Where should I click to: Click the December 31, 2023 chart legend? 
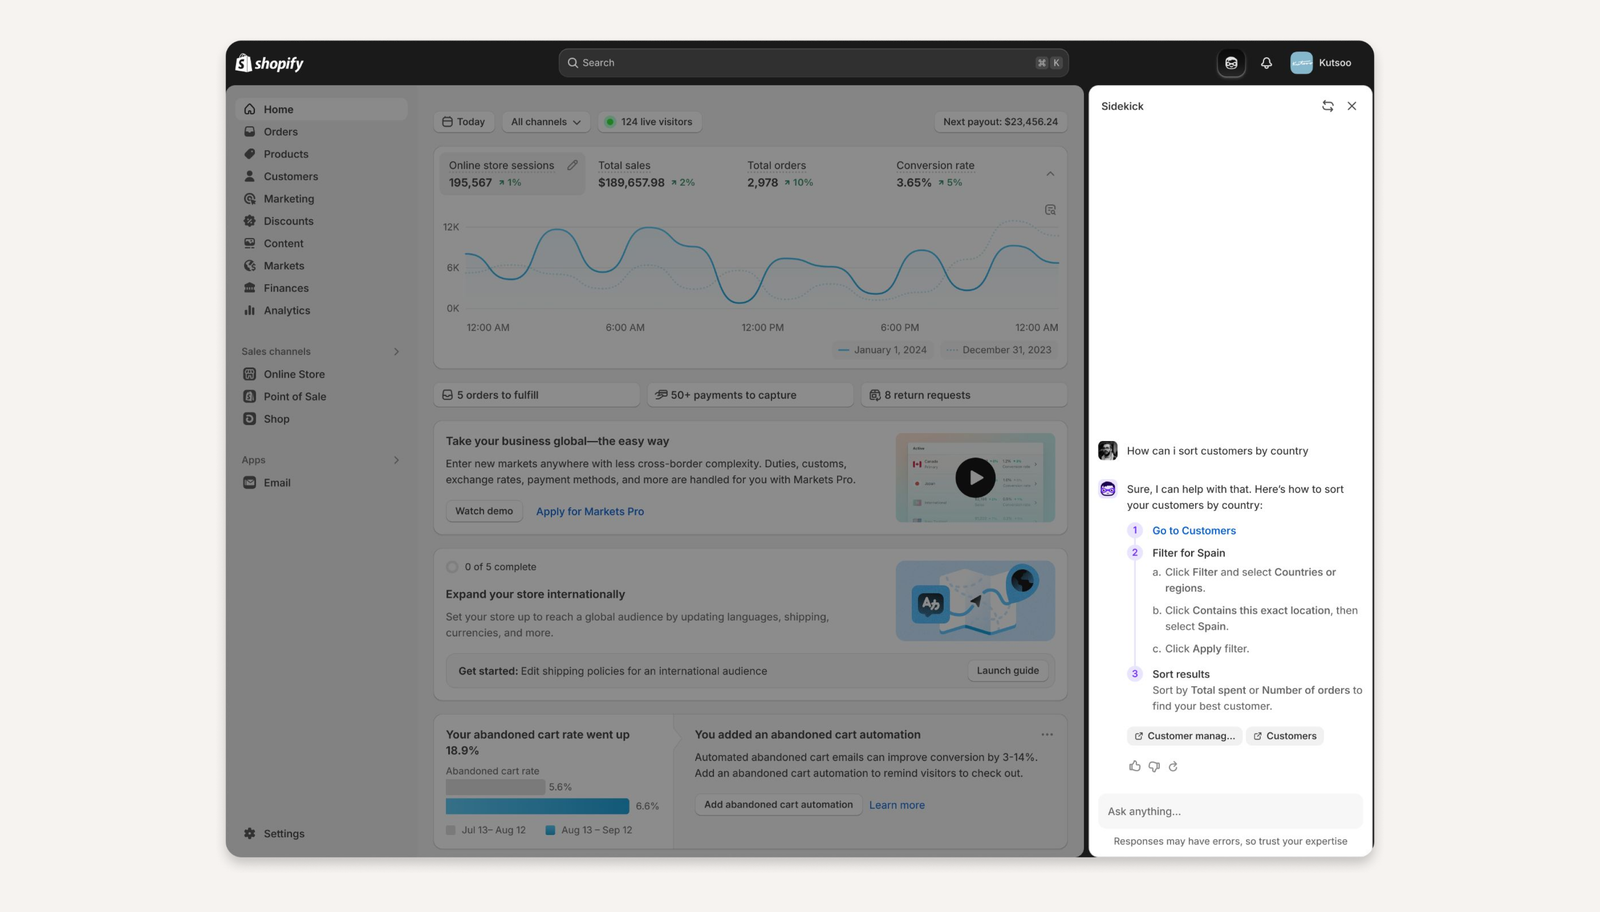tap(998, 350)
